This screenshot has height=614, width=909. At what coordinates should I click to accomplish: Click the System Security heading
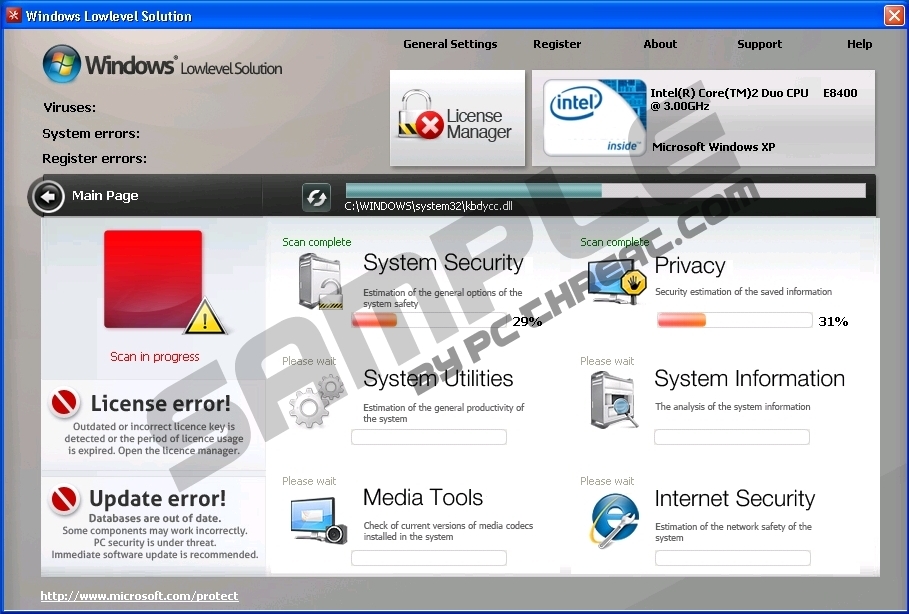443,263
